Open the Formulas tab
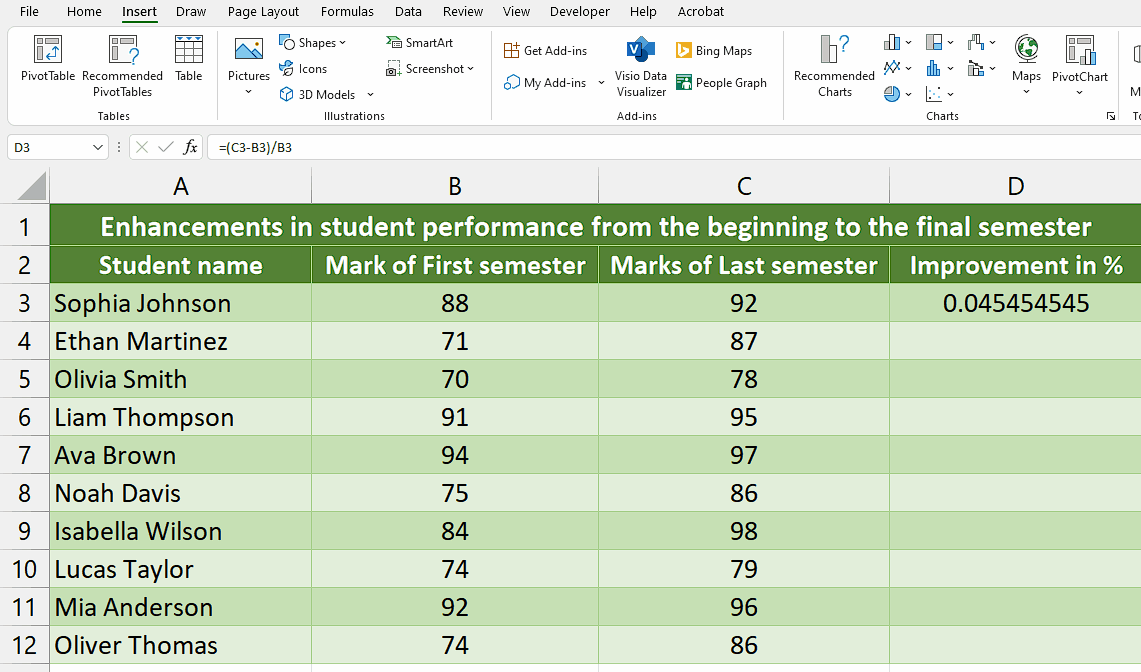Image resolution: width=1141 pixels, height=672 pixels. point(347,12)
